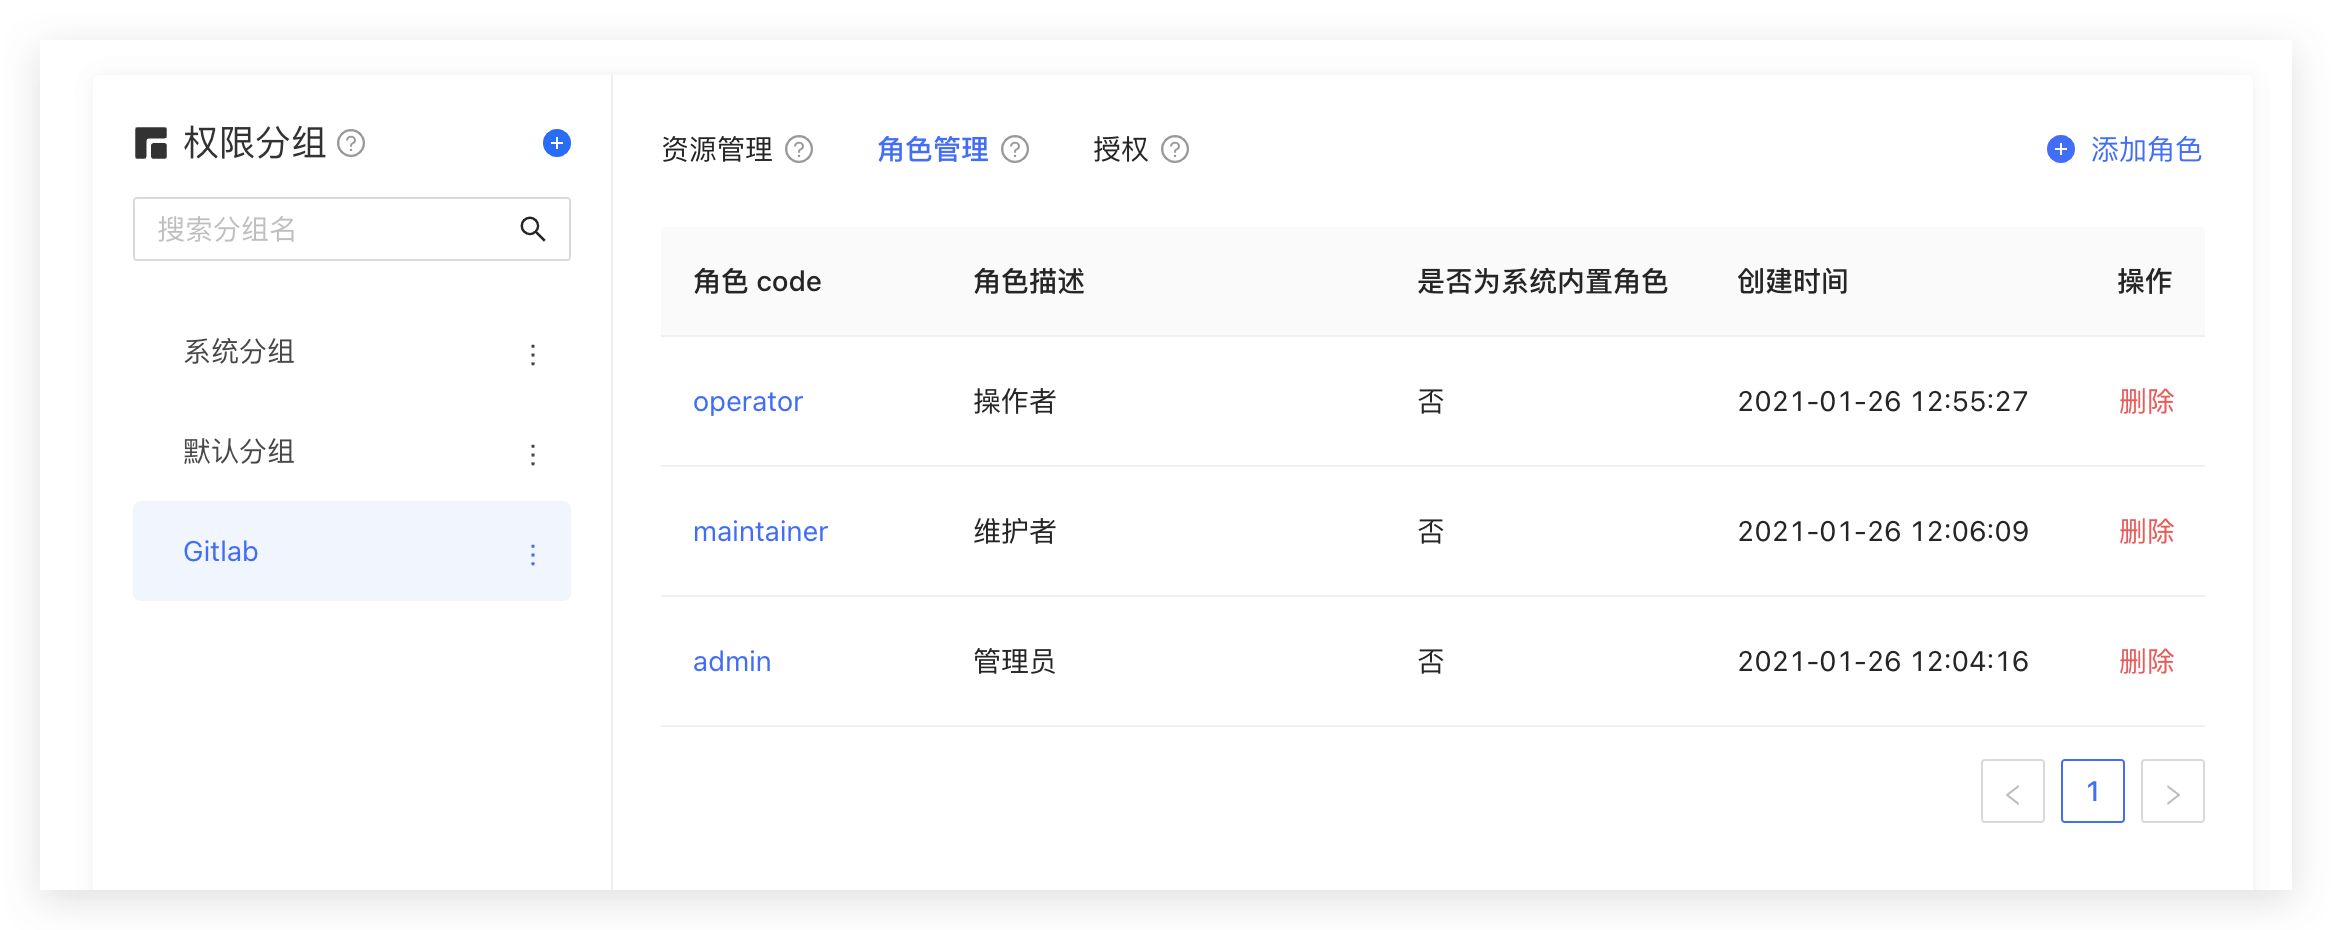Open the maintainer role link
Viewport: 2332px width, 930px height.
pos(760,531)
